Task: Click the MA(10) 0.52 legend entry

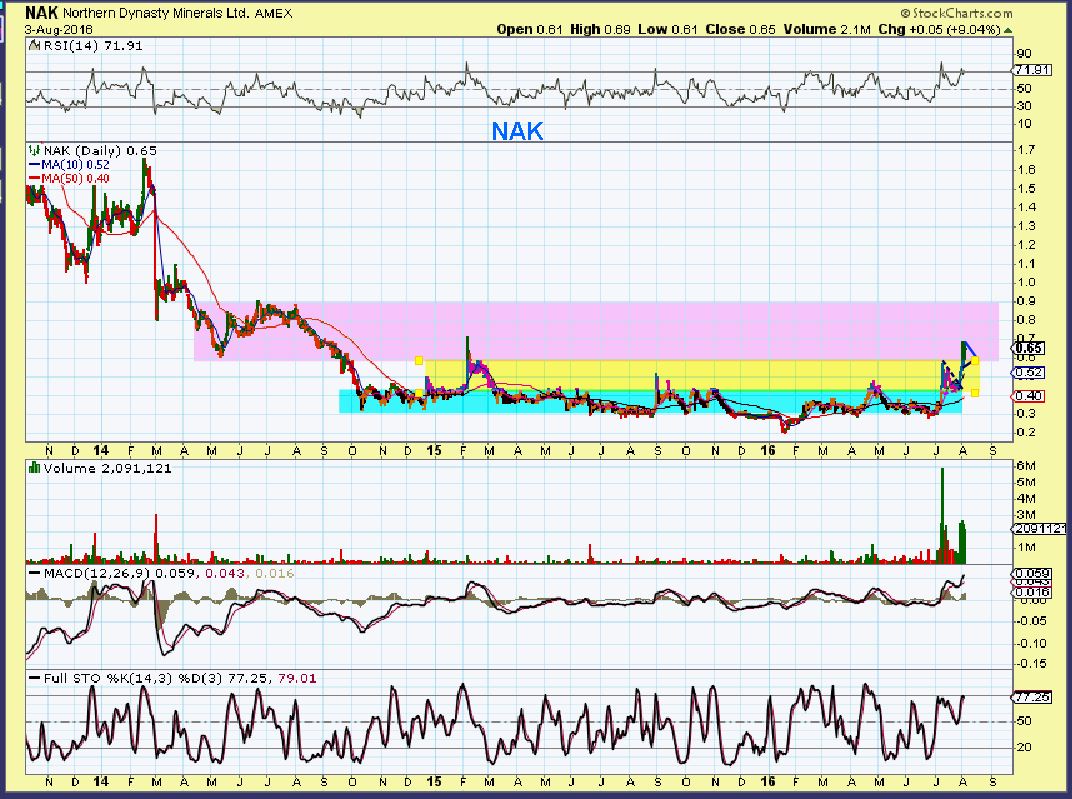Action: [69, 165]
